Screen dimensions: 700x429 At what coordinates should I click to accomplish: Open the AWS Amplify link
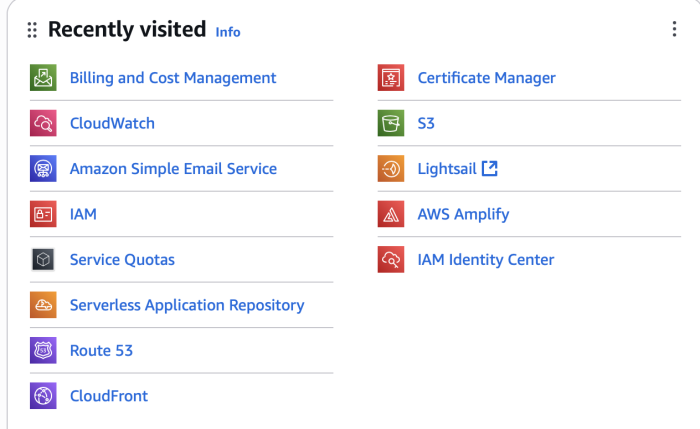[x=463, y=215]
